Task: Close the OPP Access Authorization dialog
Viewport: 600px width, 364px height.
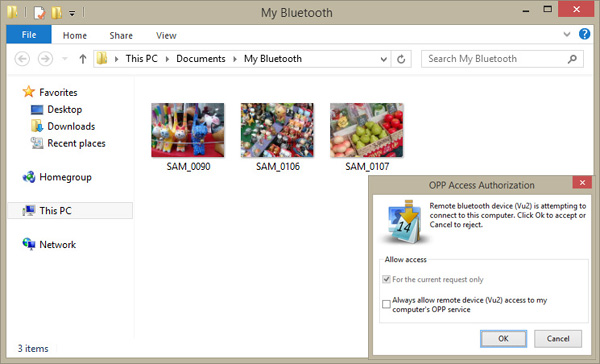Action: click(x=582, y=183)
